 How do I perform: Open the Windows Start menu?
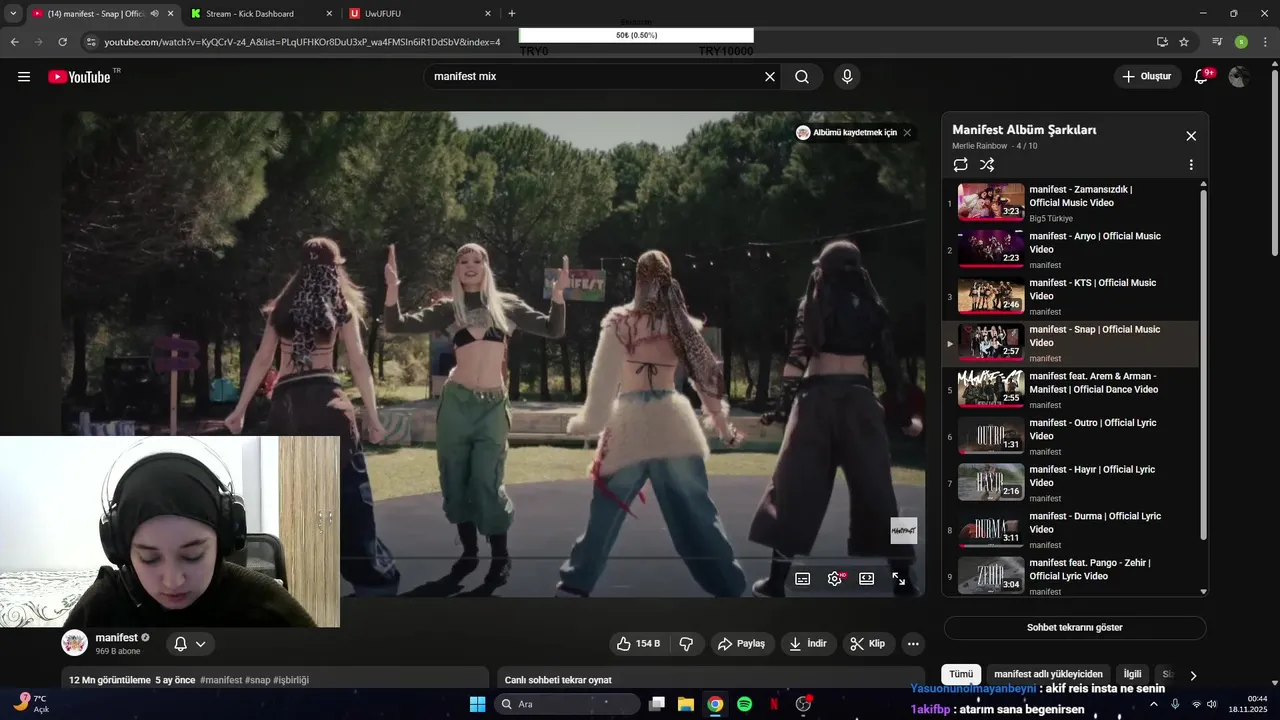[x=477, y=704]
